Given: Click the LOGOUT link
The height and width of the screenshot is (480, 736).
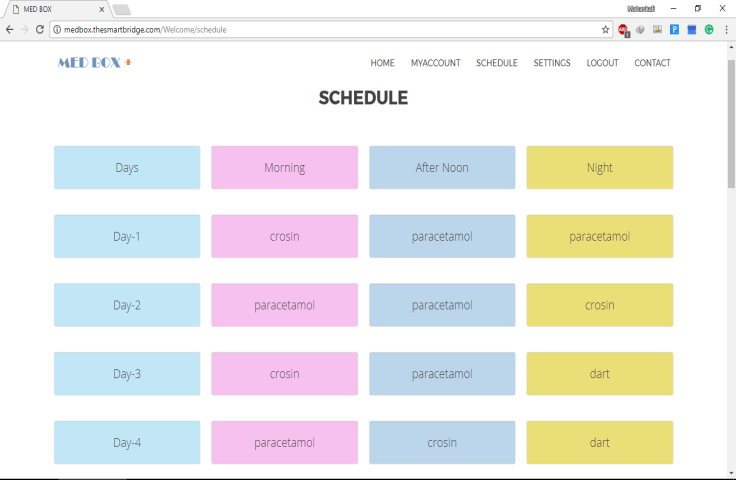Looking at the screenshot, I should click(602, 63).
